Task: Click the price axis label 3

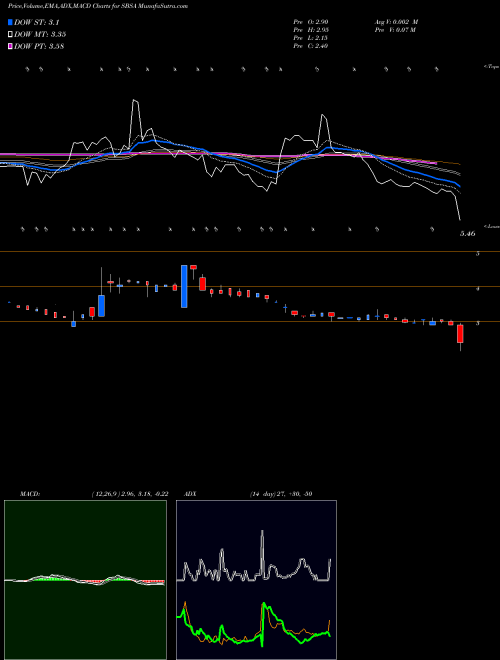Action: (x=477, y=323)
